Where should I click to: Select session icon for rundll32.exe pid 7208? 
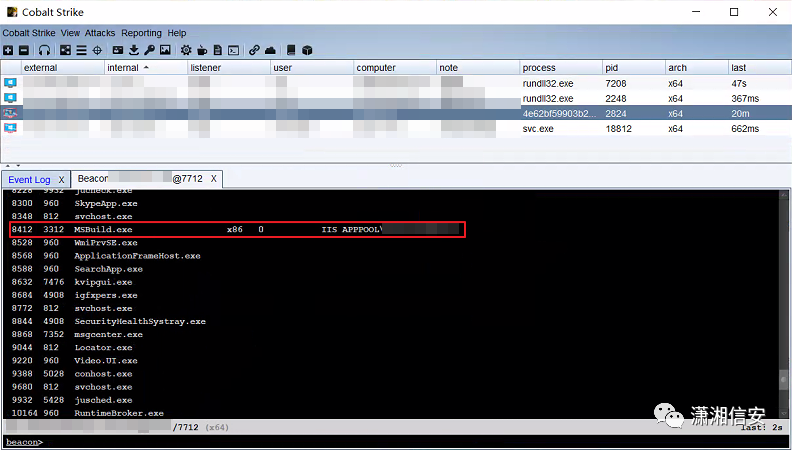pos(10,83)
